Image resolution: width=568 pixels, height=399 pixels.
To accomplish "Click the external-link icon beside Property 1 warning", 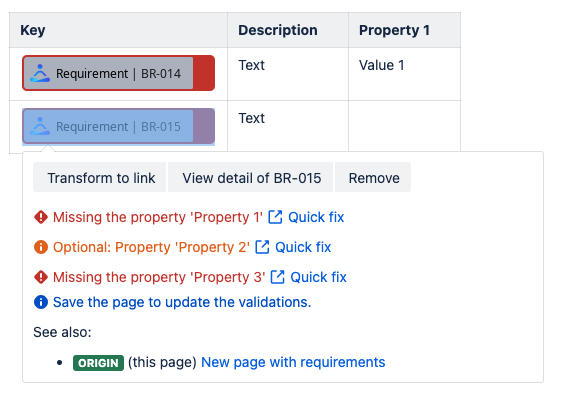I will 275,217.
